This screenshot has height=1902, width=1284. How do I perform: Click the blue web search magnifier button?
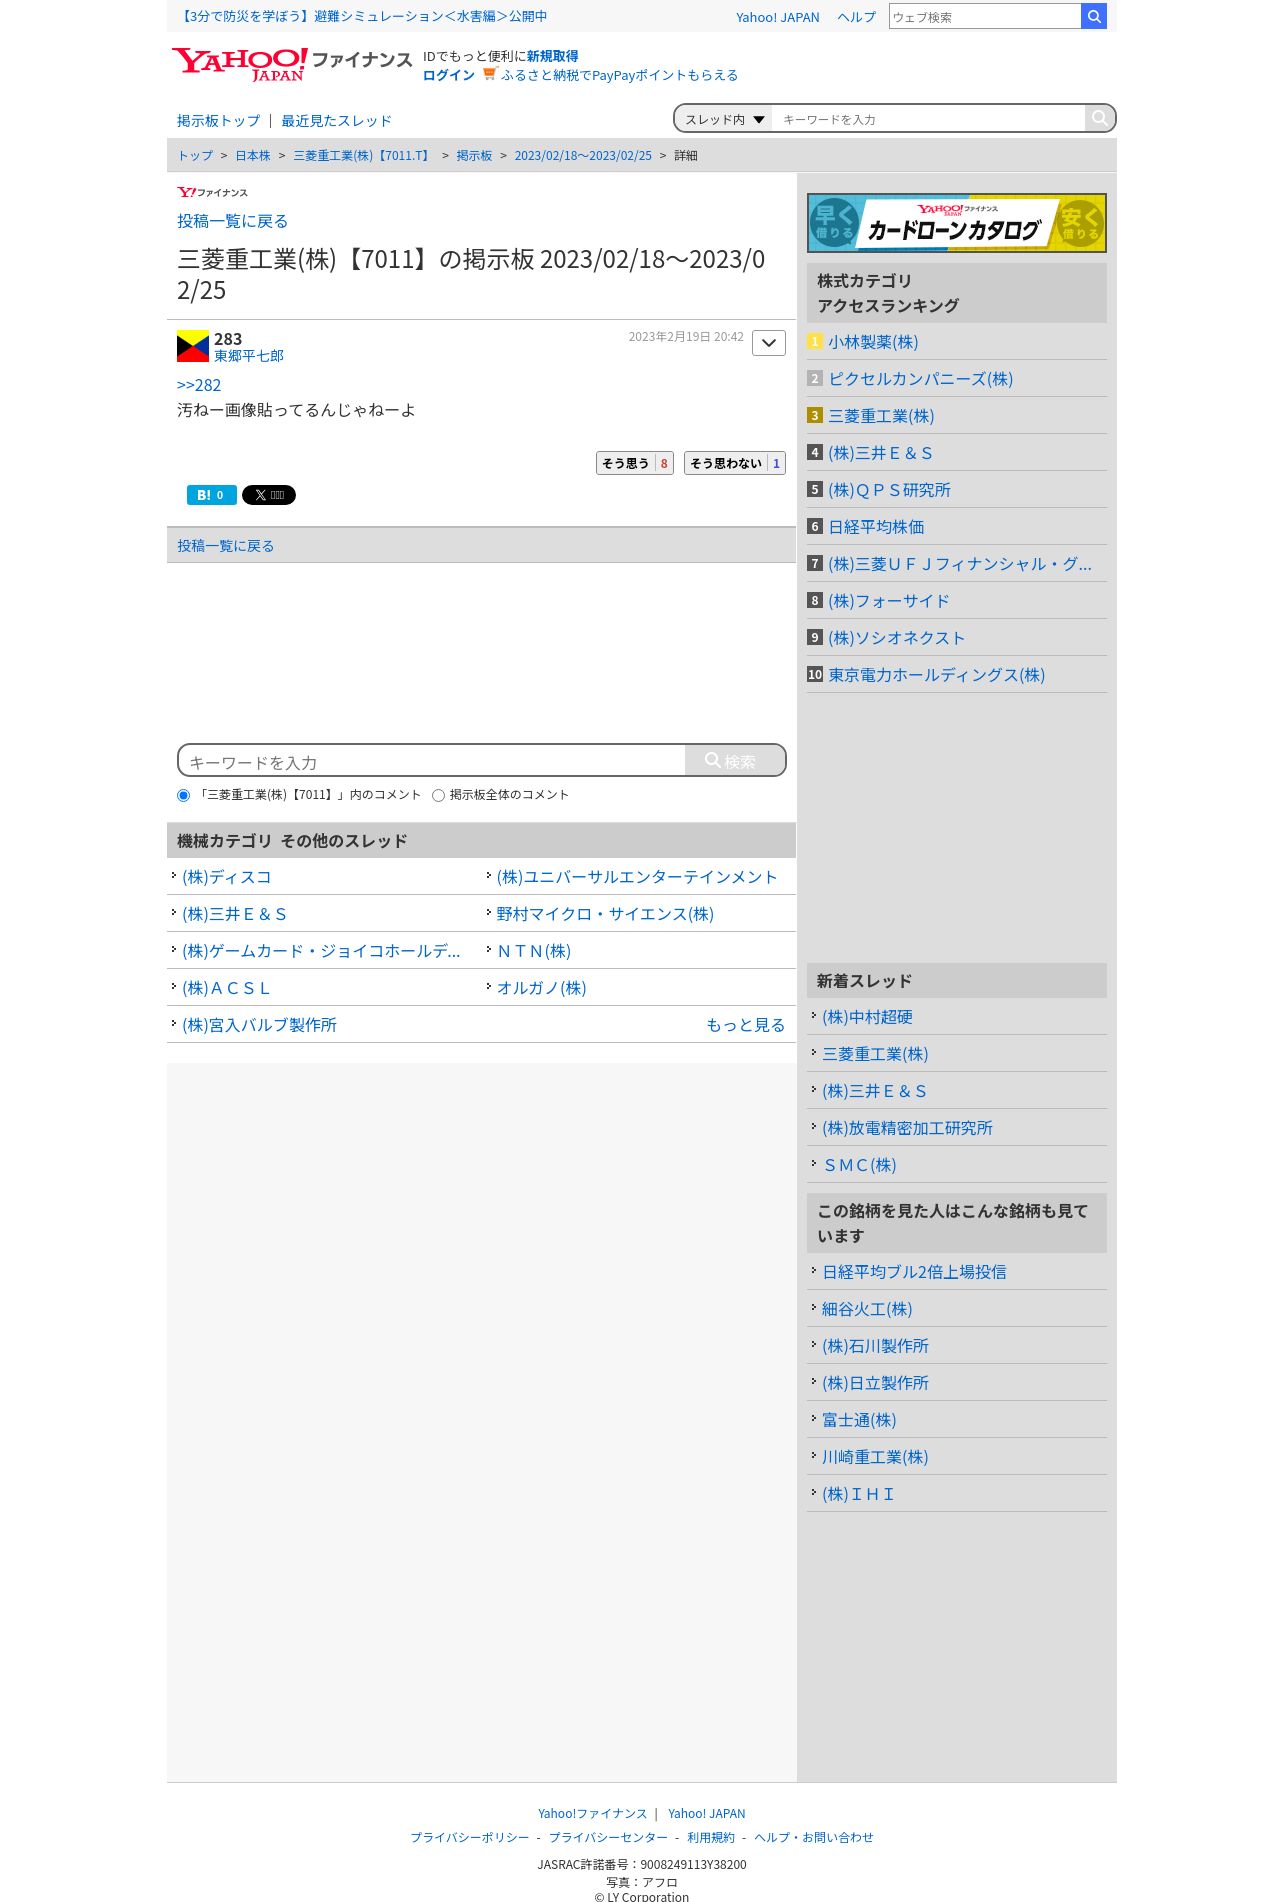click(1094, 16)
